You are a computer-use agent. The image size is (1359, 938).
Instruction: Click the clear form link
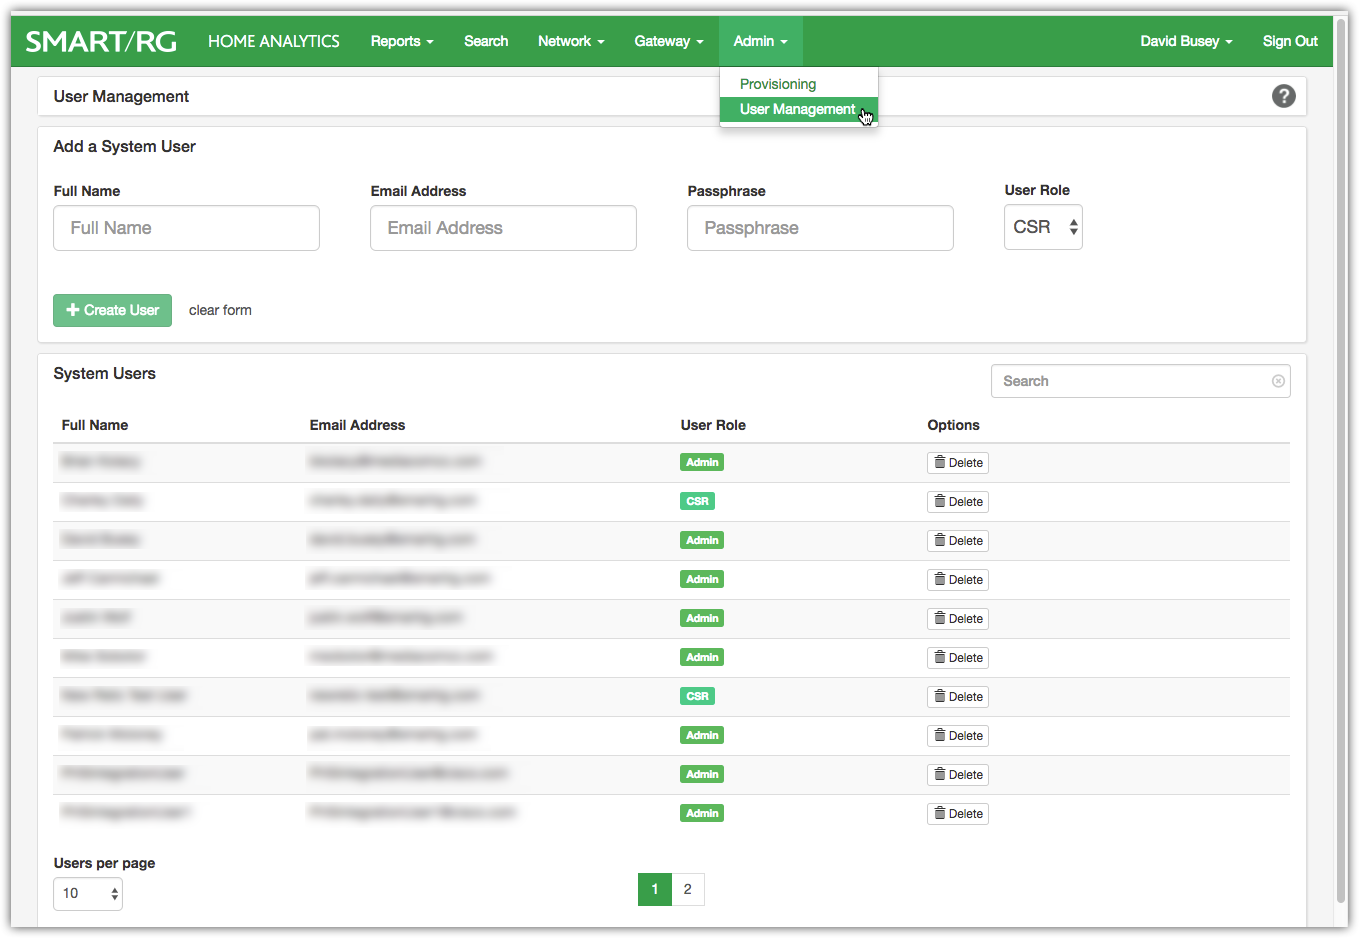coord(220,310)
